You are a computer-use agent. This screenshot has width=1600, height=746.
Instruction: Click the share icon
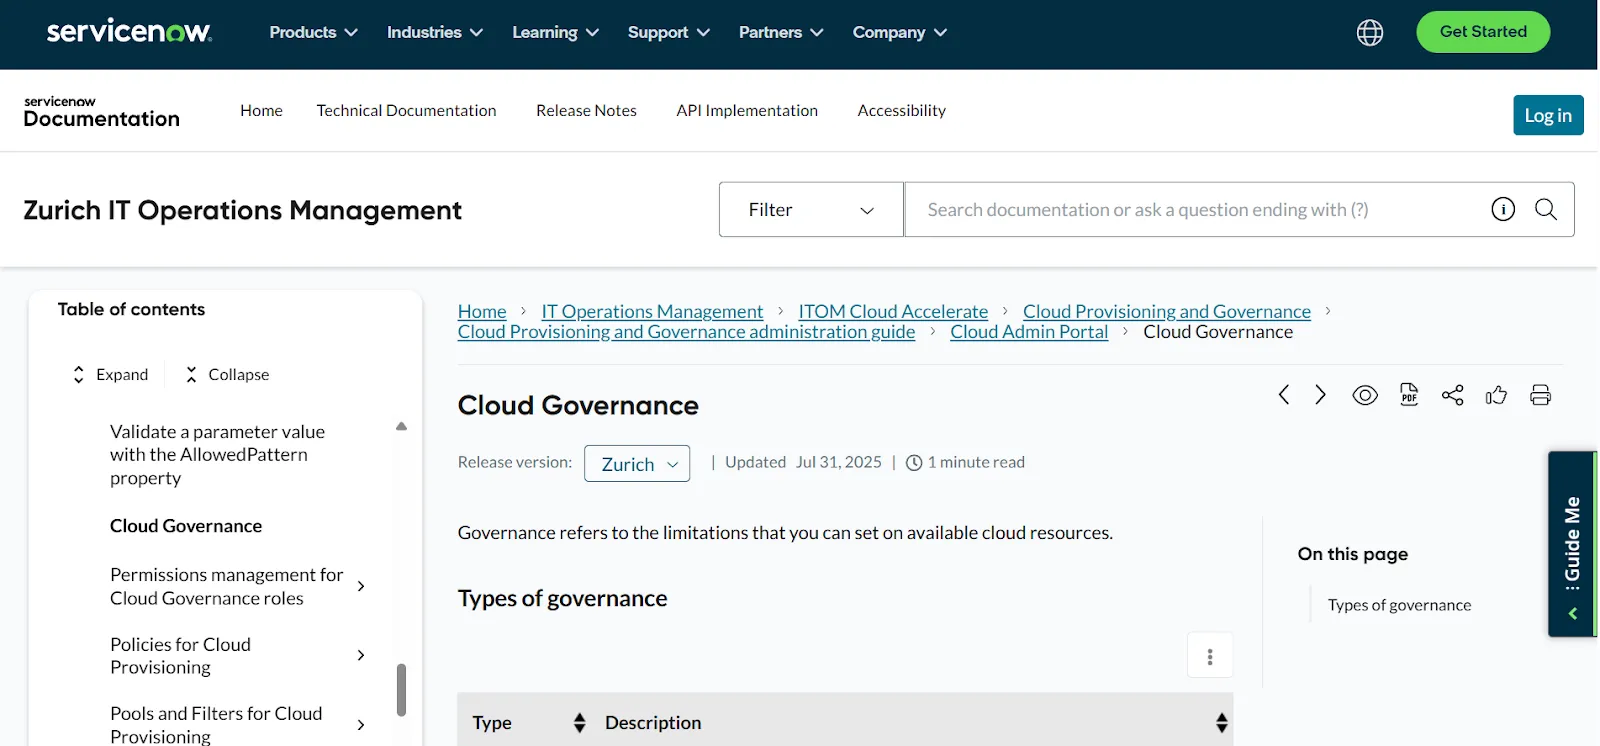coord(1453,395)
